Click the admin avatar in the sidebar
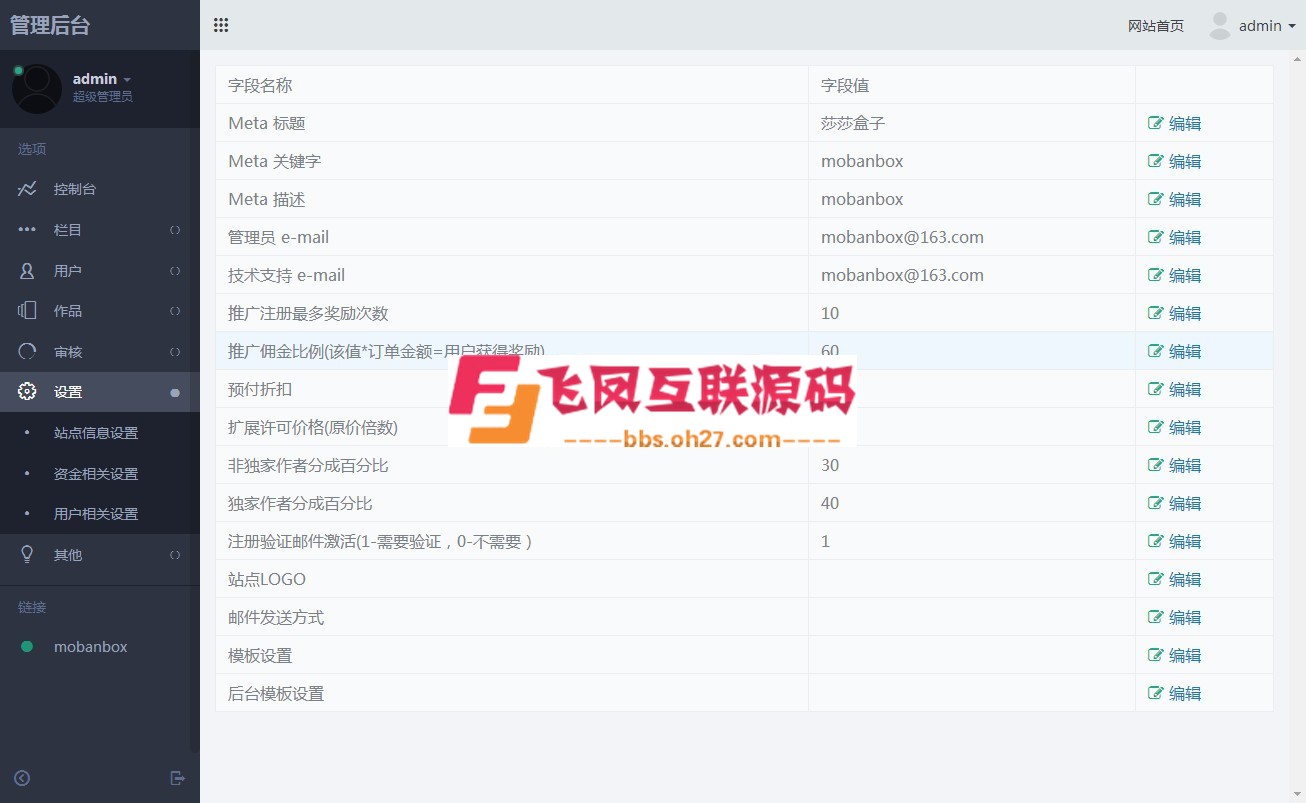 (x=36, y=89)
